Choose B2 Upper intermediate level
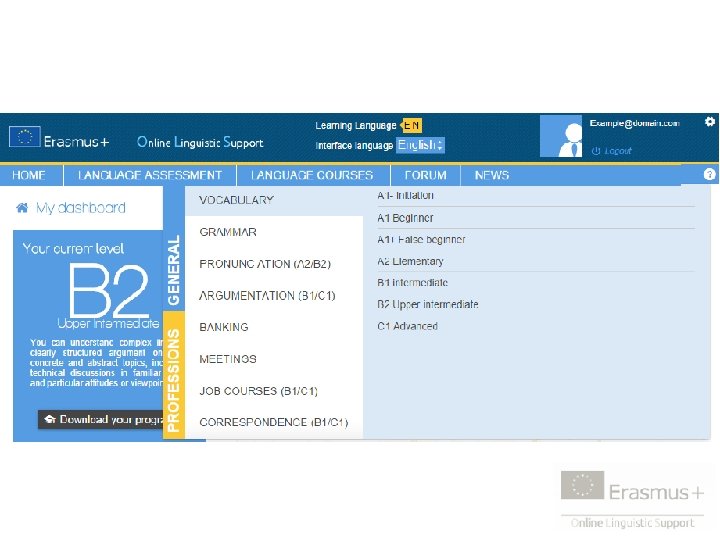The width and height of the screenshot is (720, 540). pyautogui.click(x=428, y=304)
